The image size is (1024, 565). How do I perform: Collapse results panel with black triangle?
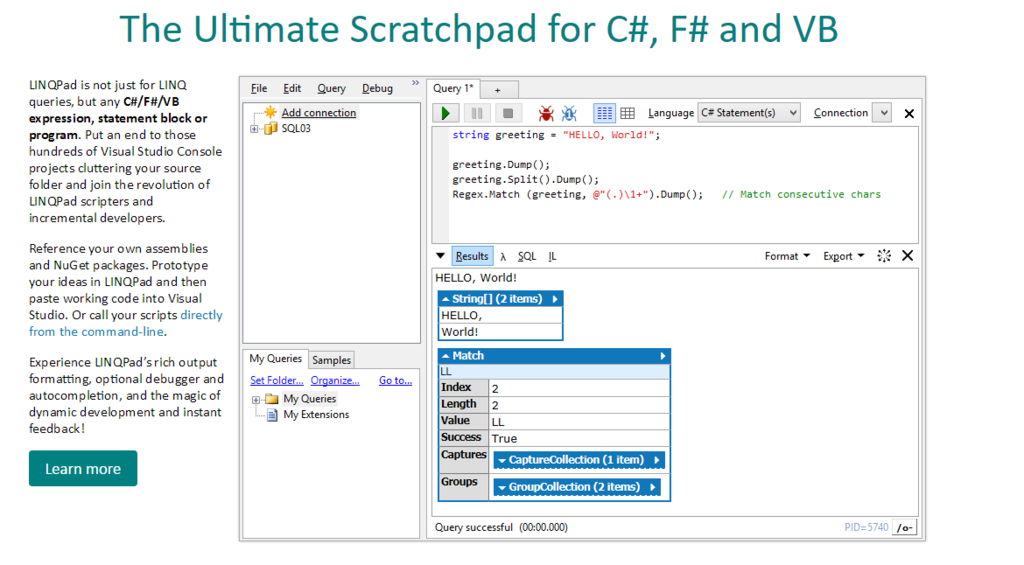click(x=440, y=255)
